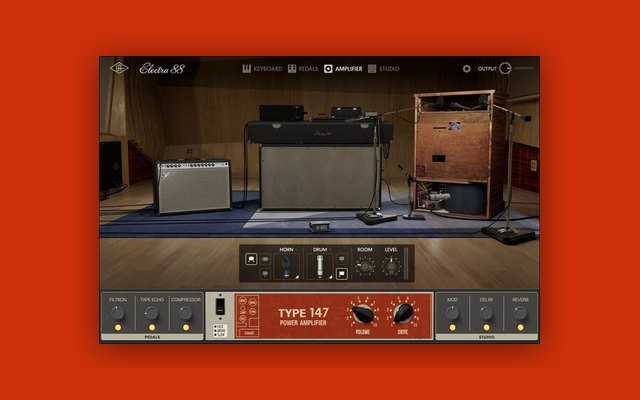Screen dimensions: 640x400
Task: Click the Pedals section label bar
Action: click(x=152, y=337)
